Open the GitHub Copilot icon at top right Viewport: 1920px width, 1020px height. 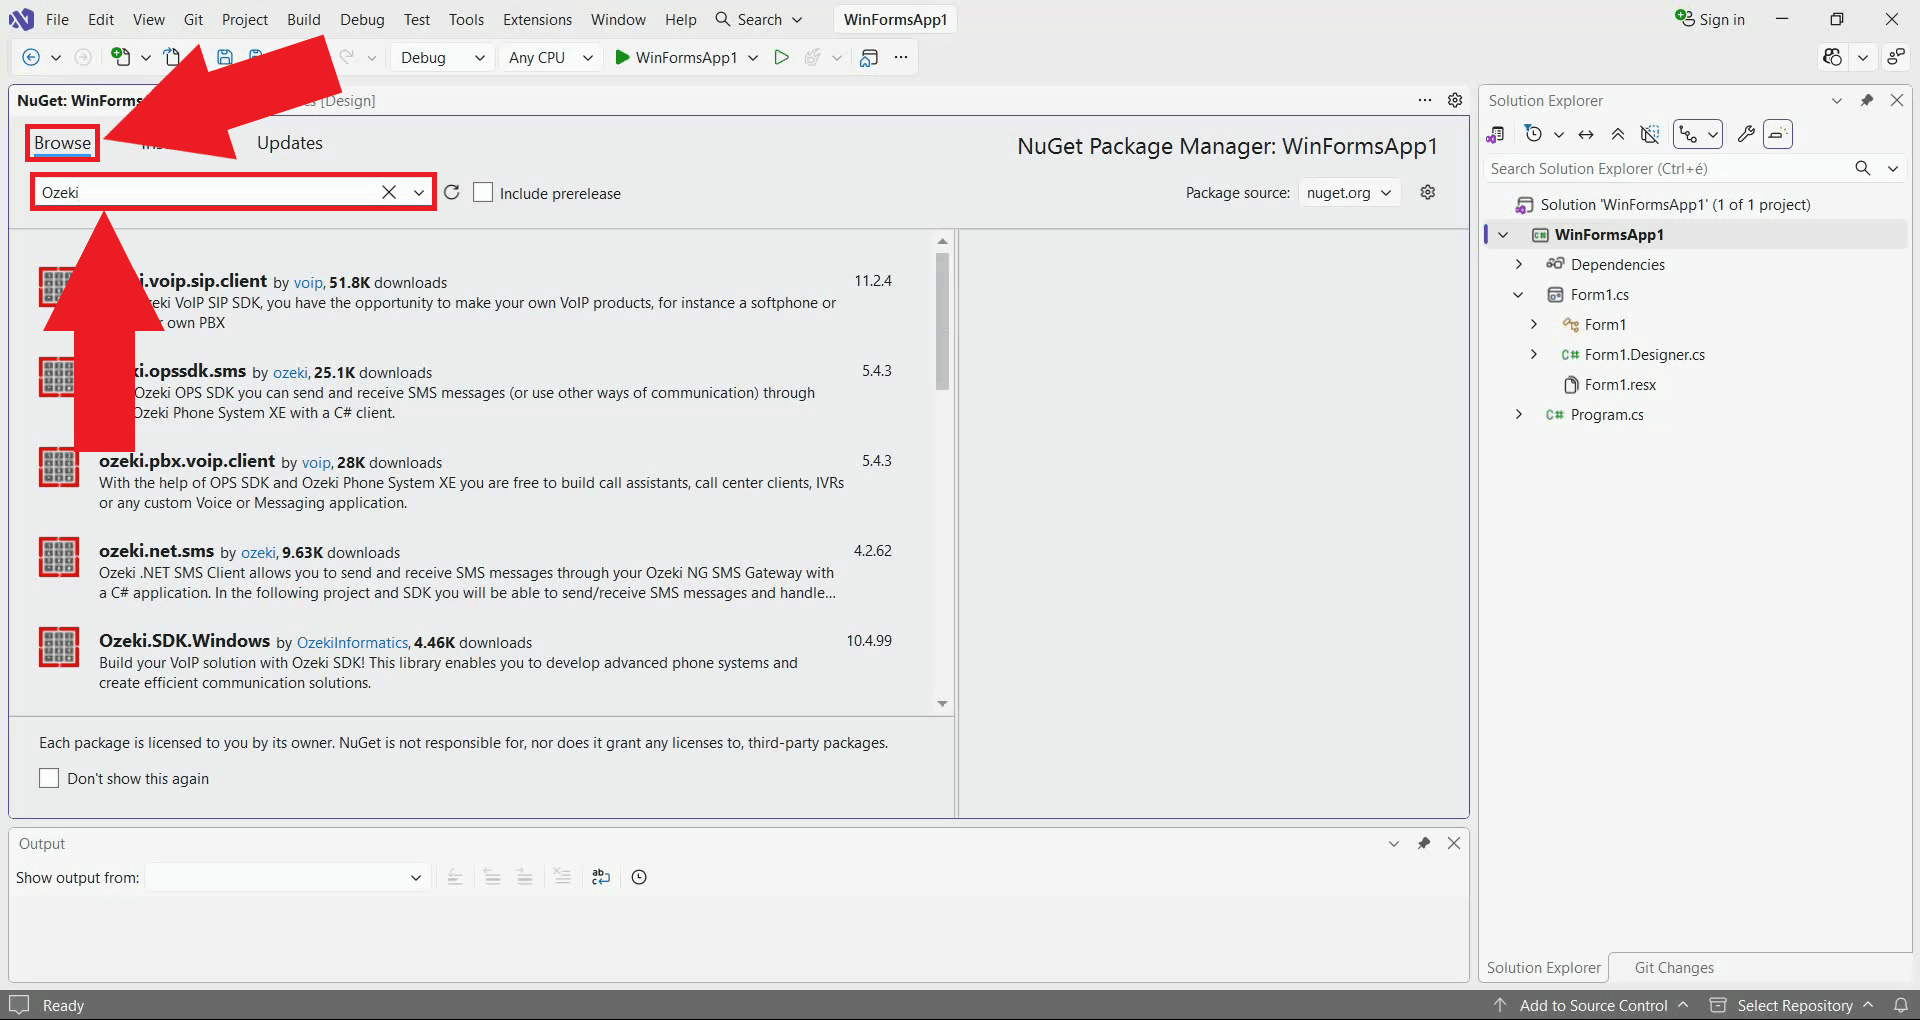point(1832,58)
